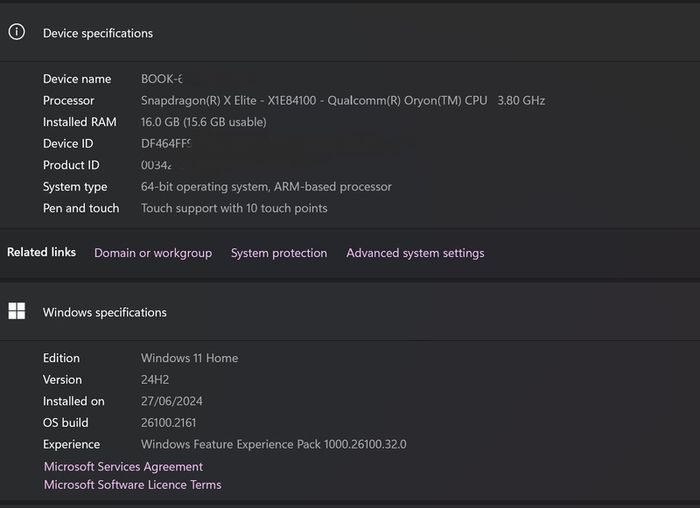
Task: Open Microsoft Software Licence Terms link
Action: (133, 485)
